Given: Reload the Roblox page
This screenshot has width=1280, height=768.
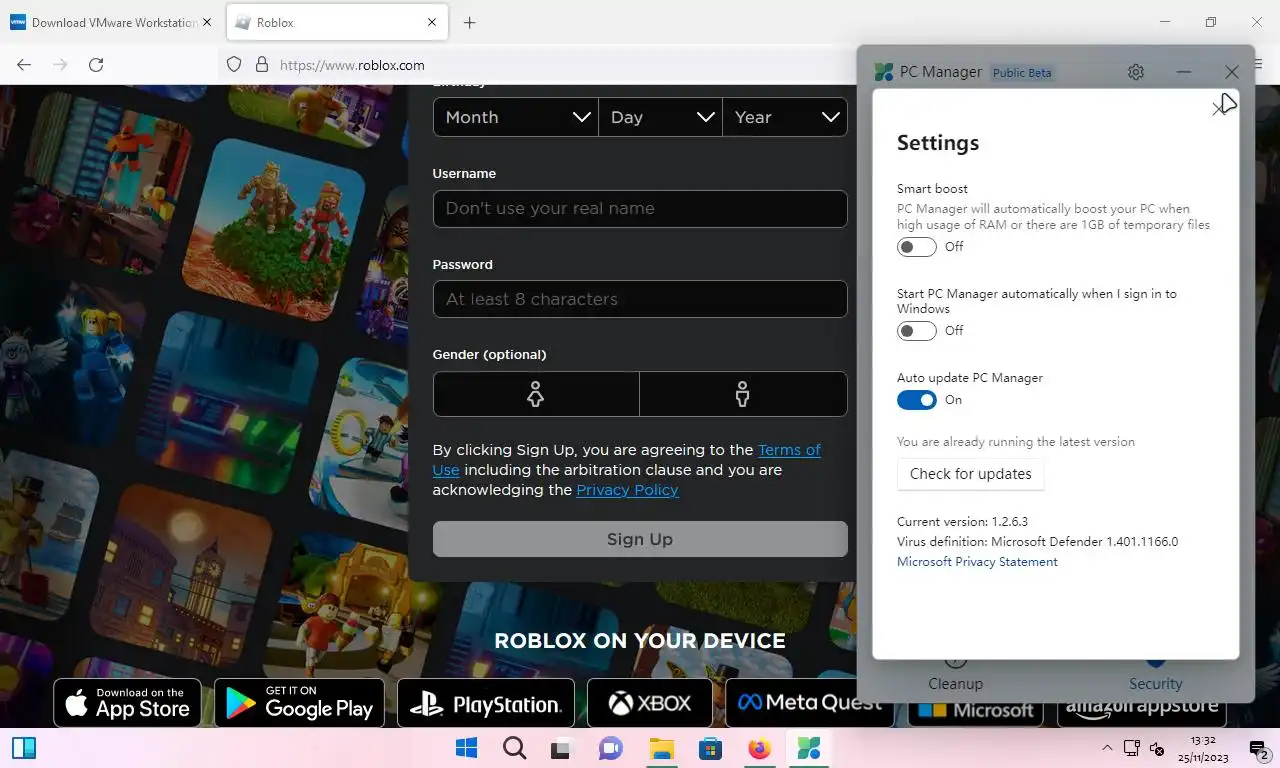Looking at the screenshot, I should pos(96,64).
